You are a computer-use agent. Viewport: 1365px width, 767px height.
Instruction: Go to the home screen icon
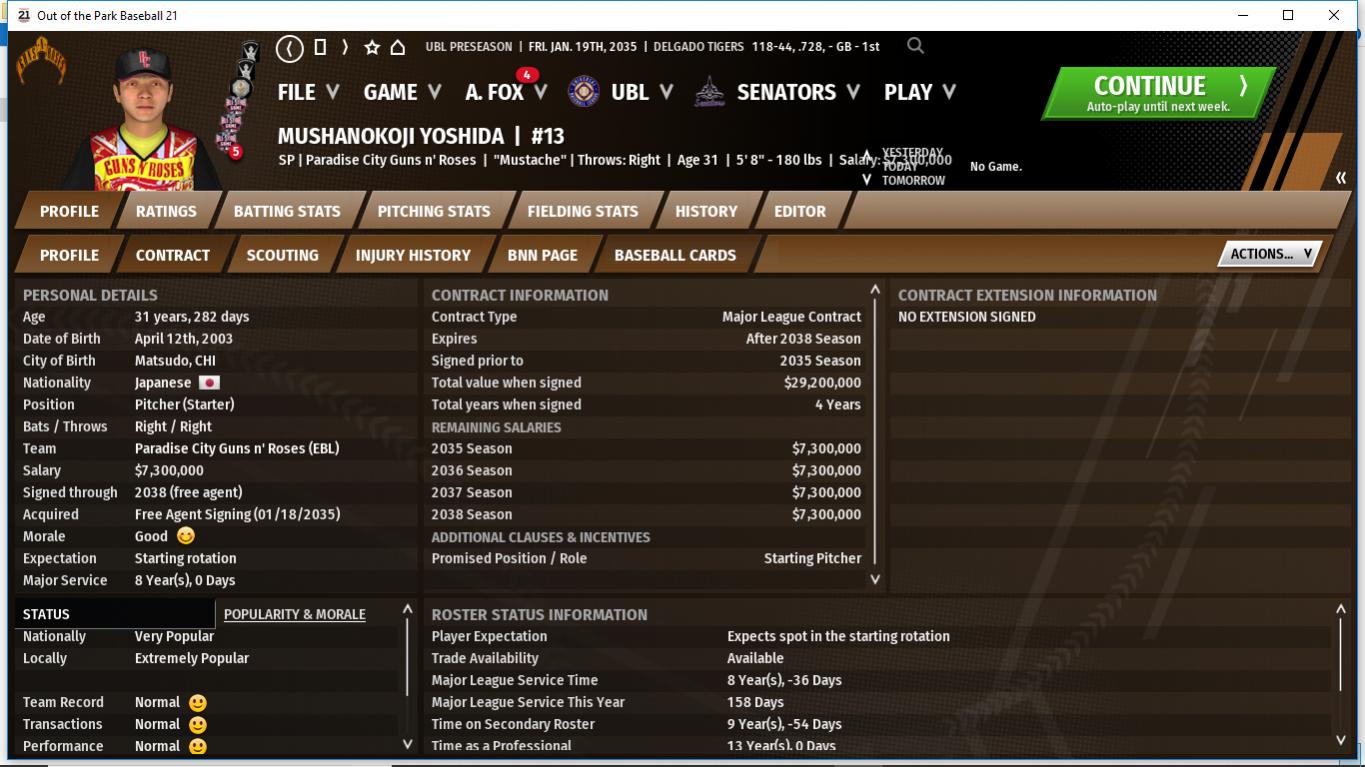click(x=397, y=47)
